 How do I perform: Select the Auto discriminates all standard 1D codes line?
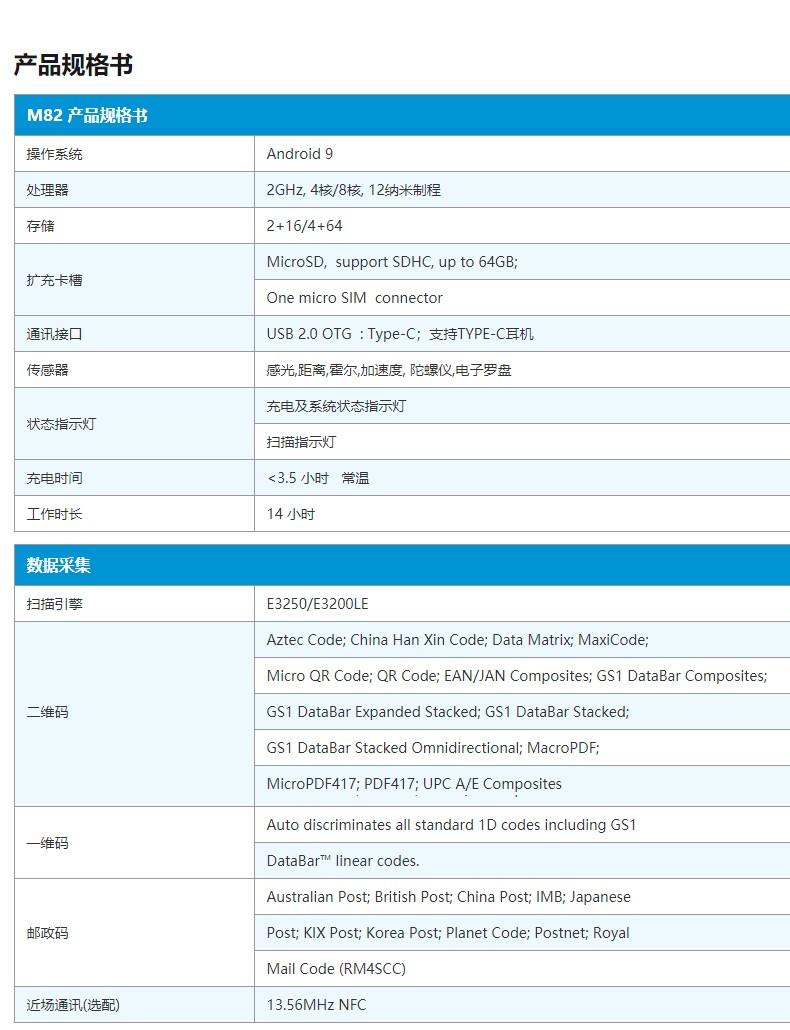[451, 824]
